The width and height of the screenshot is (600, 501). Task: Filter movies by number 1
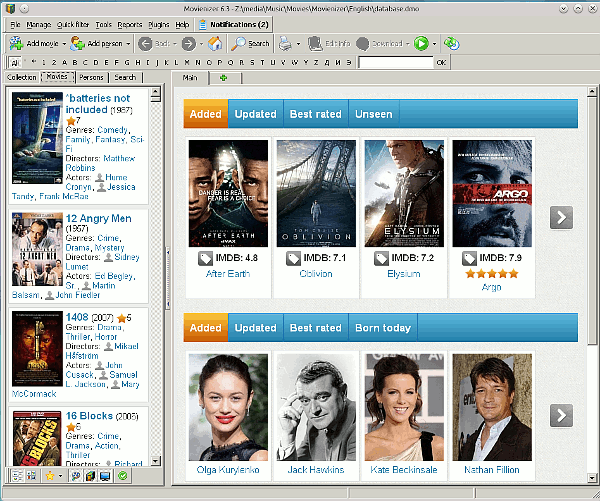(44, 62)
